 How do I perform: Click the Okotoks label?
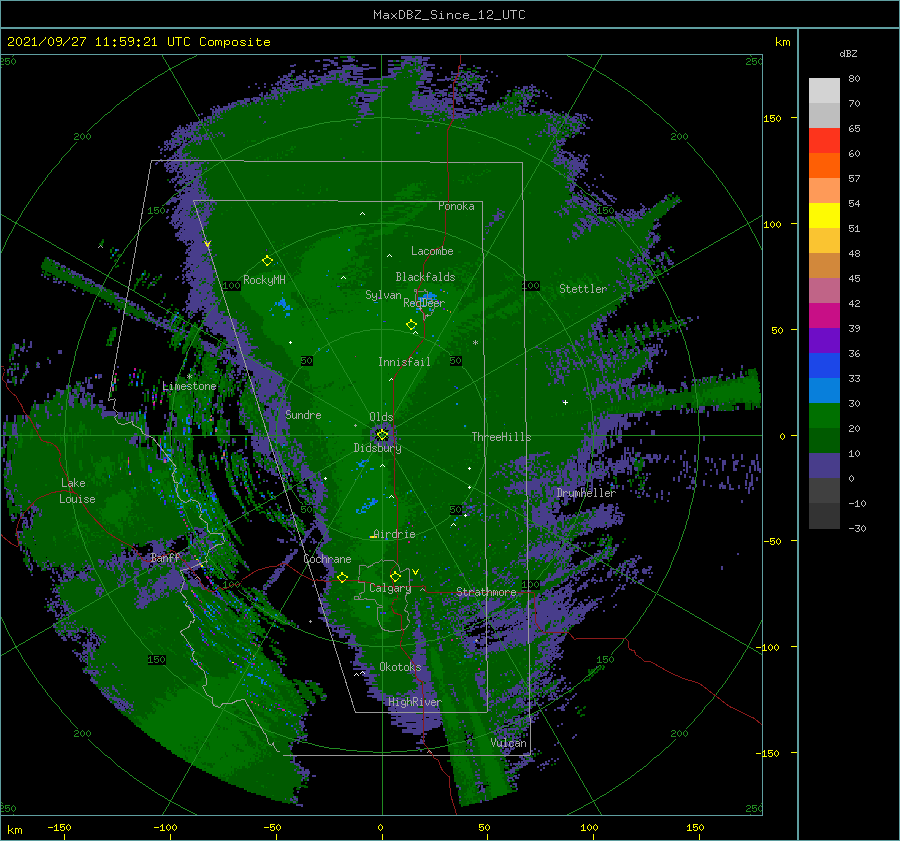pyautogui.click(x=400, y=667)
